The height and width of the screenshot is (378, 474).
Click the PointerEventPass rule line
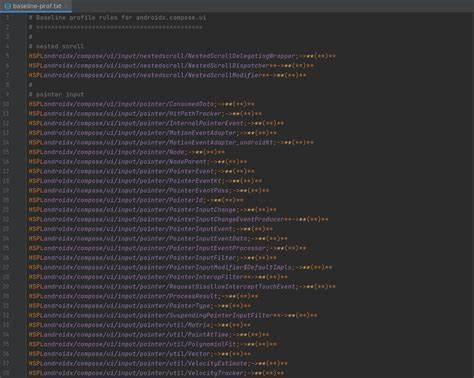pyautogui.click(x=149, y=191)
